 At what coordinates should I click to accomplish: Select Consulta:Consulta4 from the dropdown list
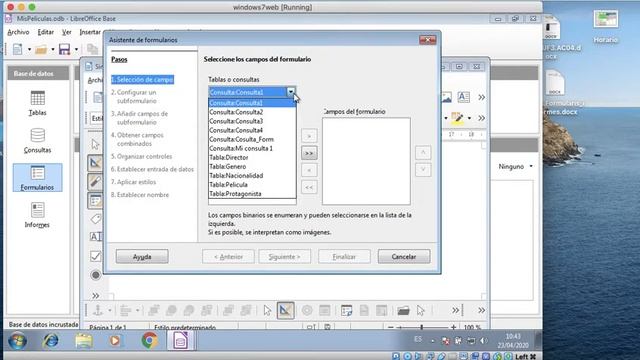[x=252, y=130]
